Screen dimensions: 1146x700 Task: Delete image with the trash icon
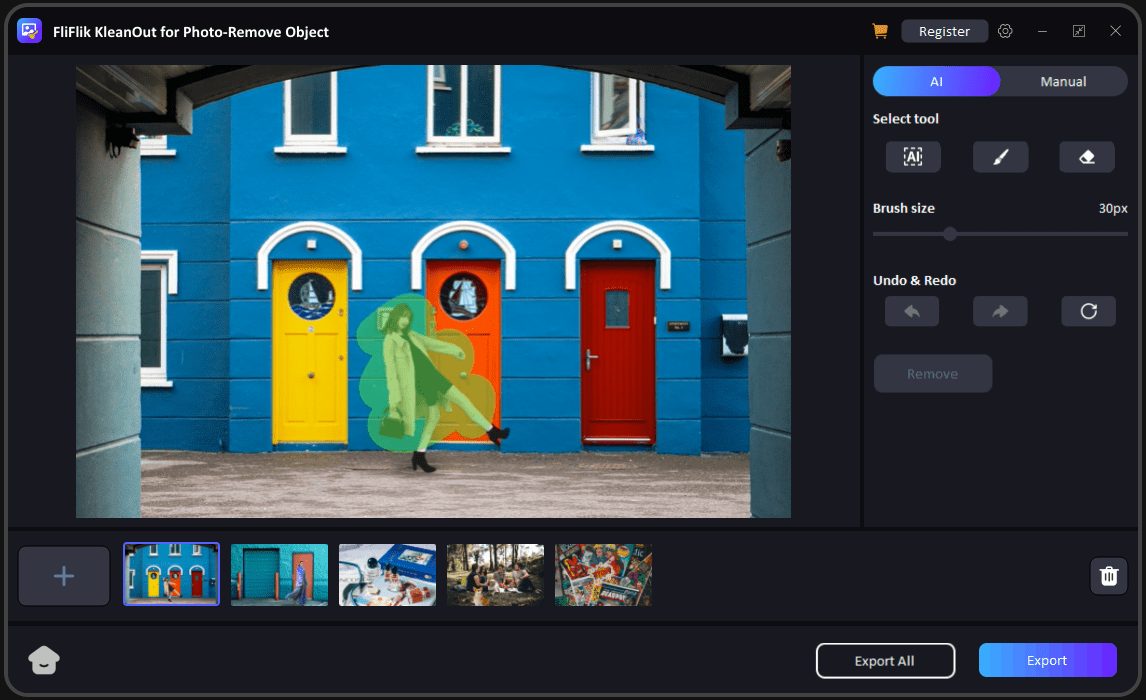(x=1109, y=576)
